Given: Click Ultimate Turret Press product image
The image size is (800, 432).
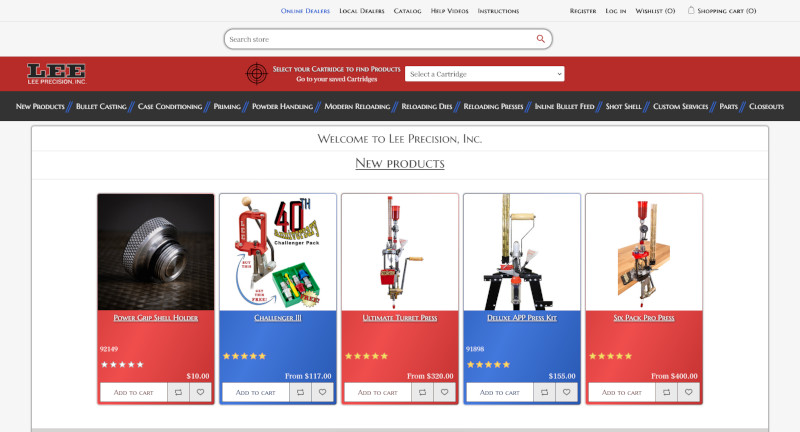Looking at the screenshot, I should pos(400,252).
